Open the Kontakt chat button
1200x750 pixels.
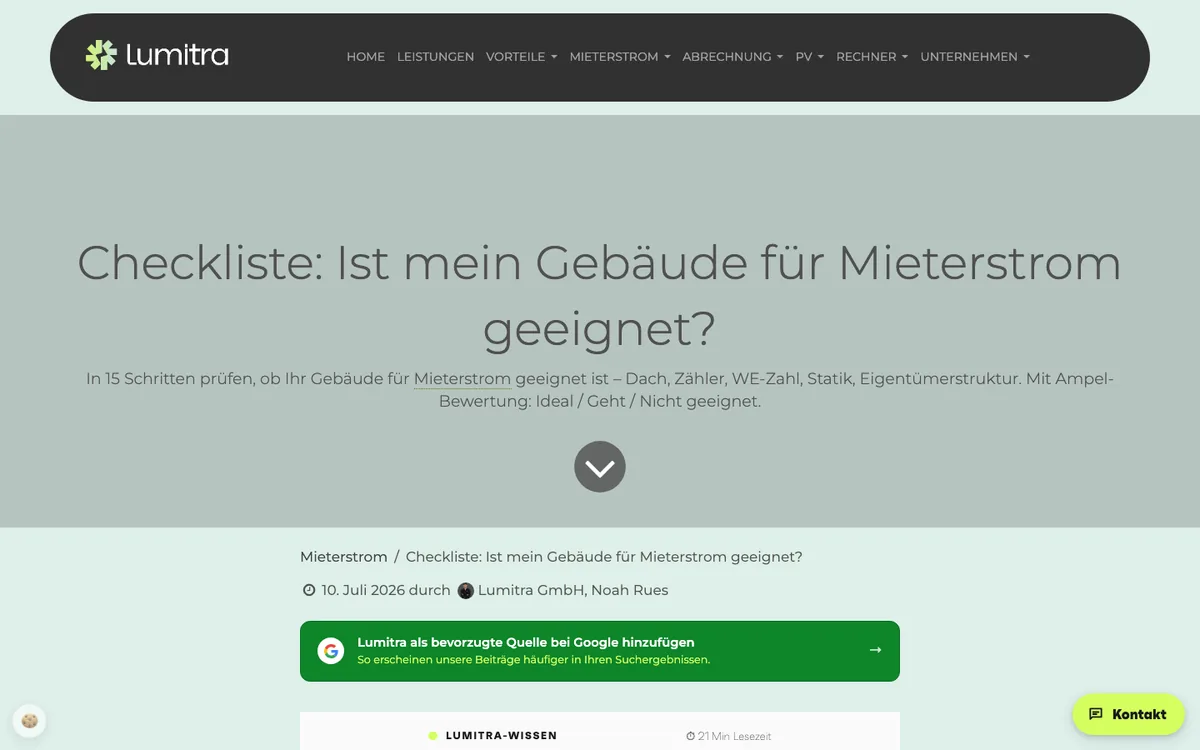[1128, 714]
